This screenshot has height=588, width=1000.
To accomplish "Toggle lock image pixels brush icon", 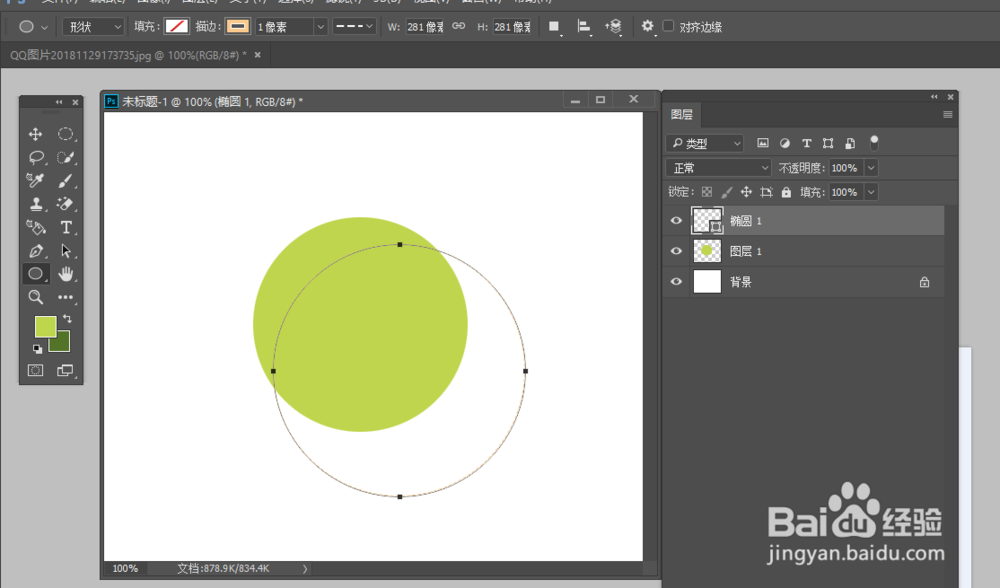I will (726, 192).
